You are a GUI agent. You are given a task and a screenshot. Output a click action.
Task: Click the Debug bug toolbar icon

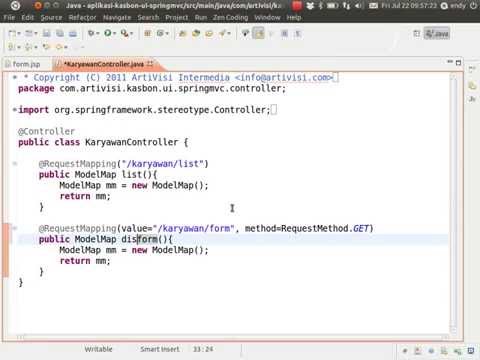coord(91,33)
